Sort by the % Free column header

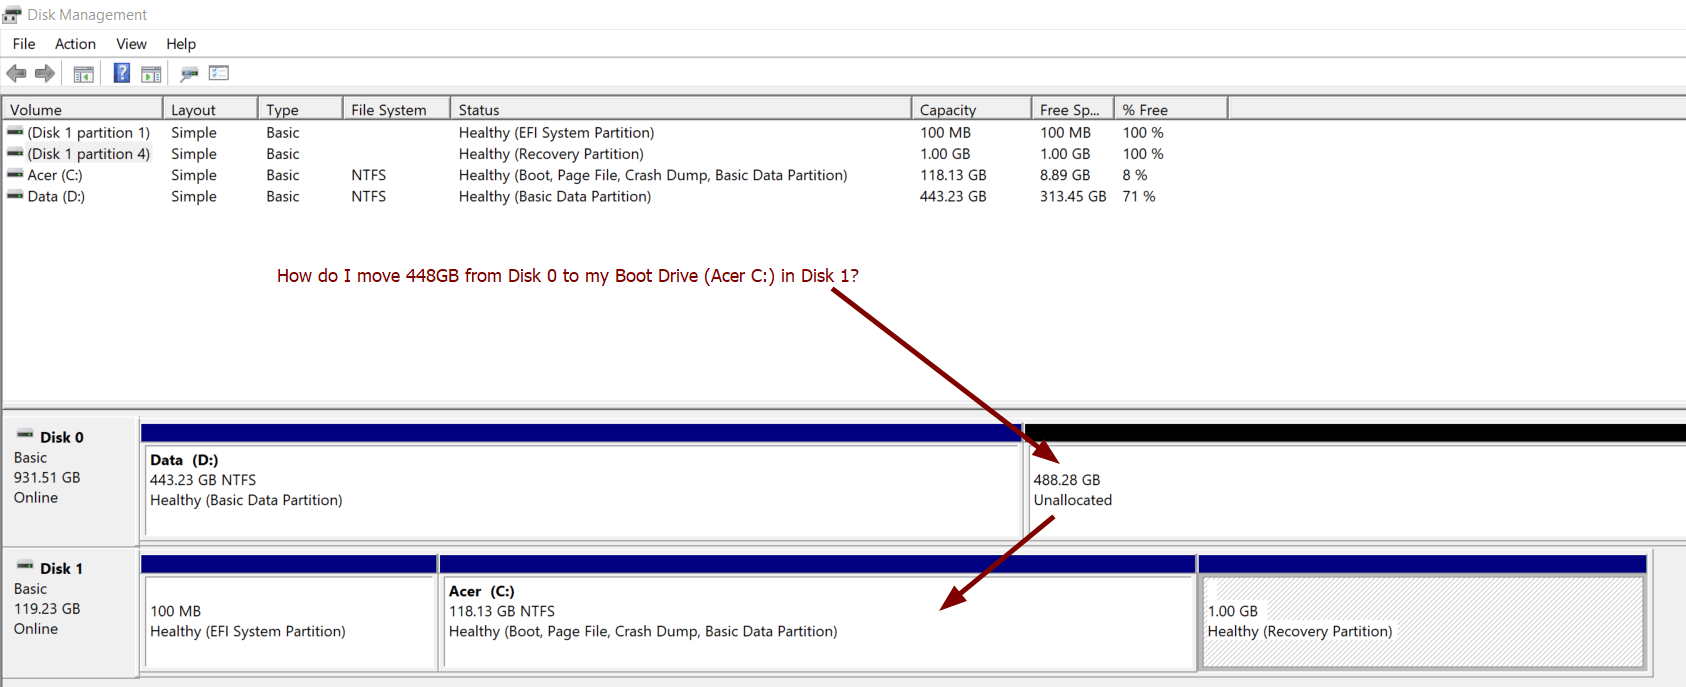1171,109
